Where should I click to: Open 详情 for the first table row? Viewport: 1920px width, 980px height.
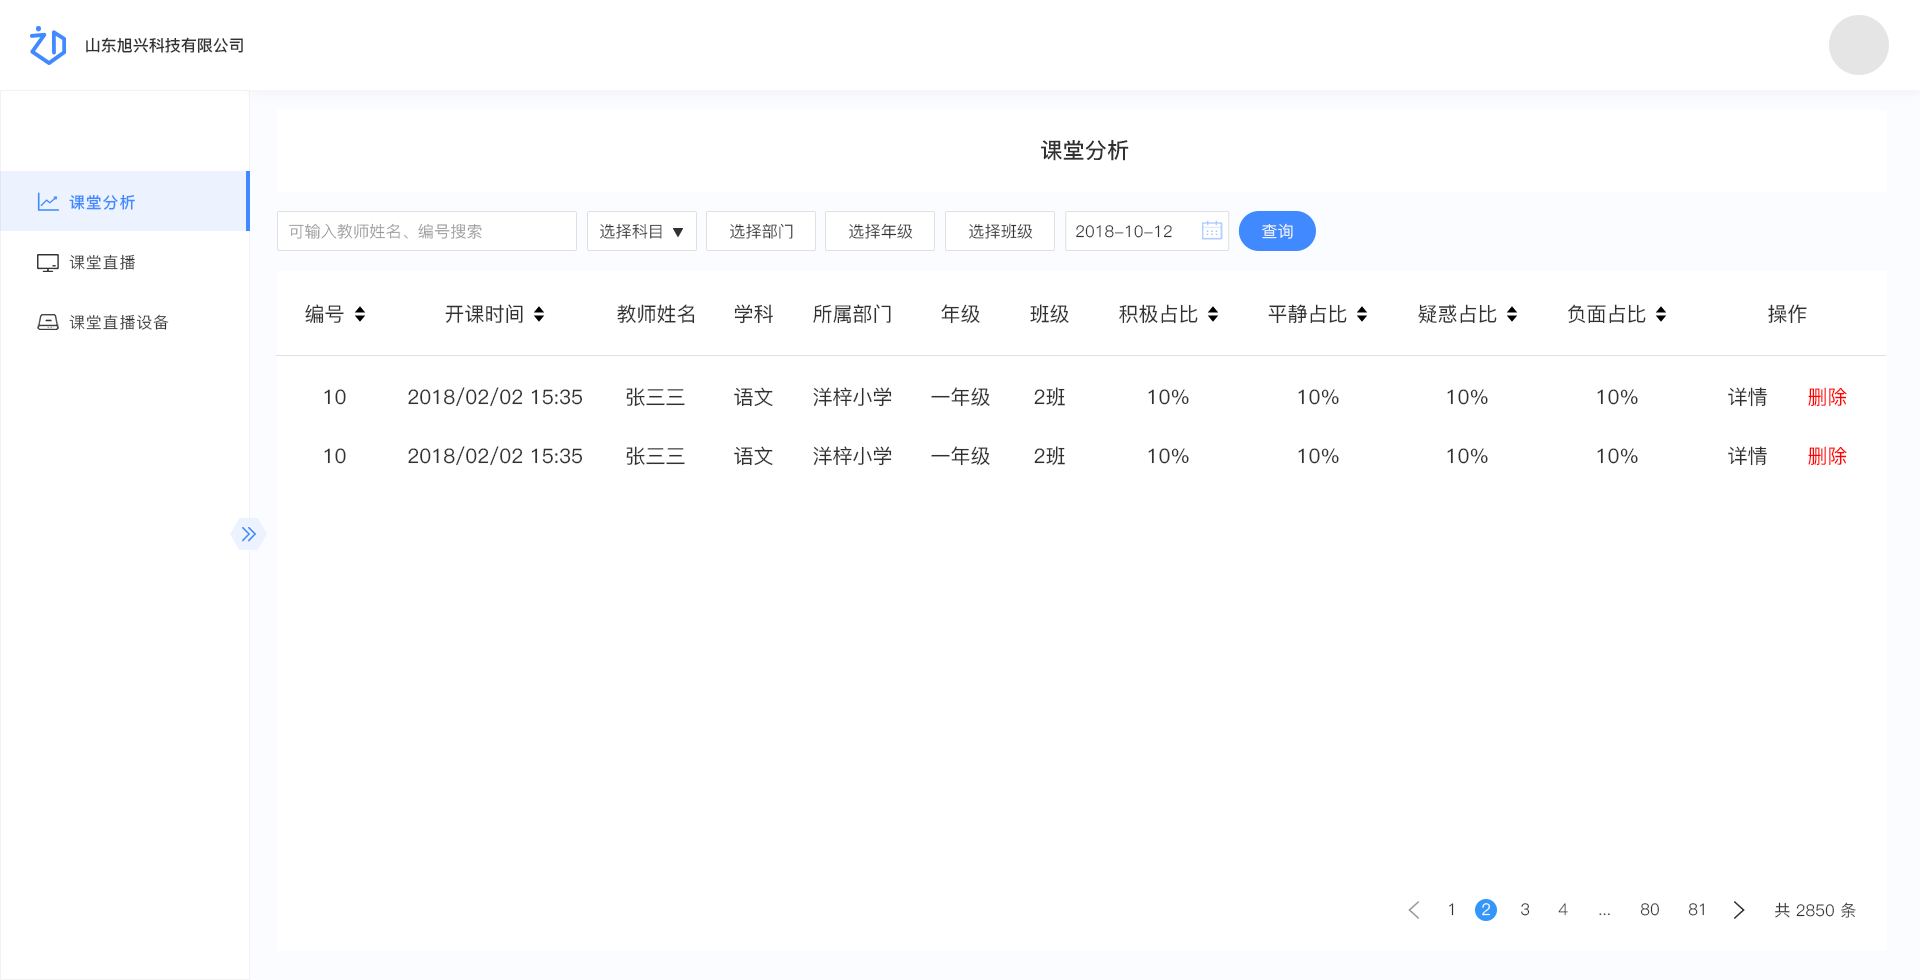1747,397
